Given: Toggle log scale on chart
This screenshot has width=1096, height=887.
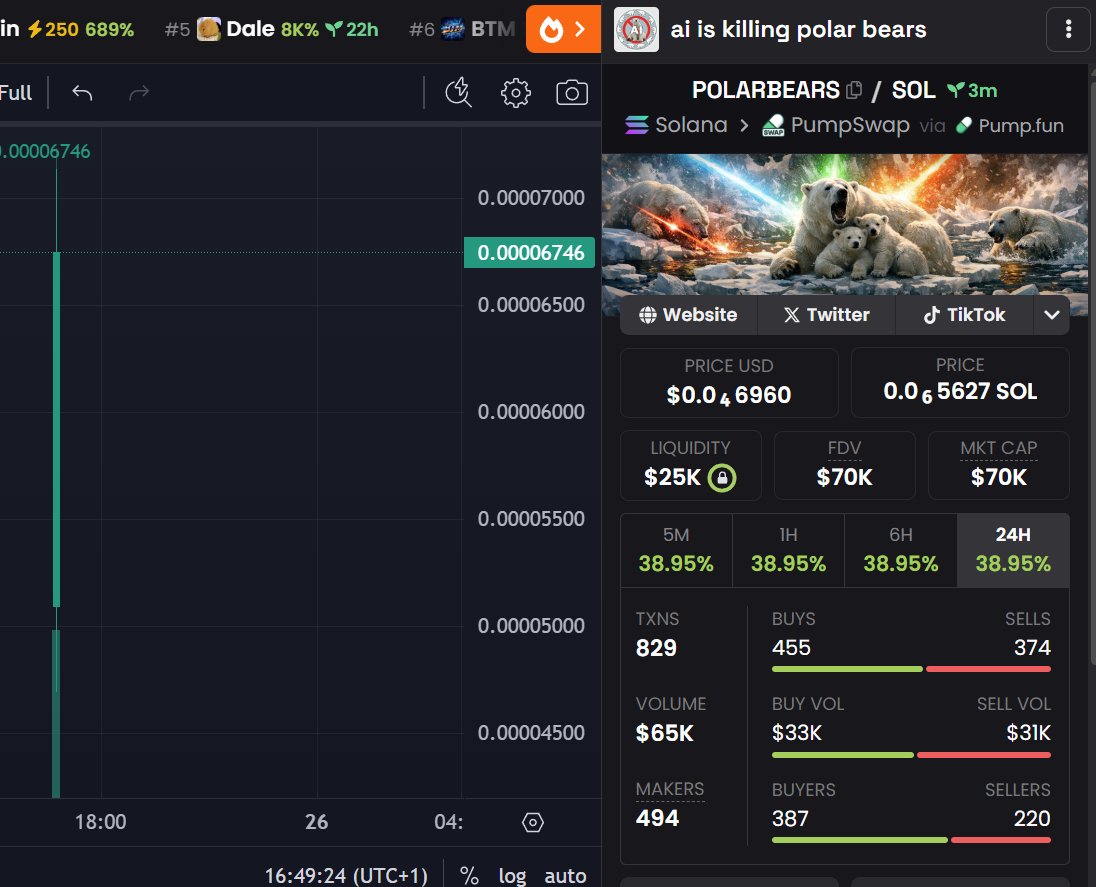Looking at the screenshot, I should tap(512, 875).
